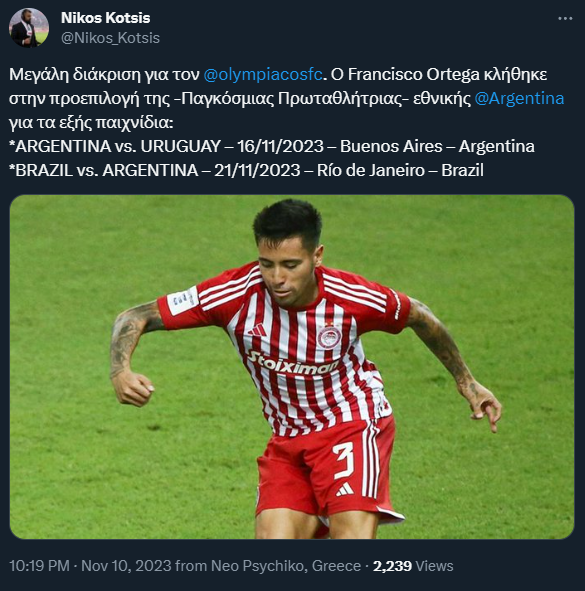Open Nikos Kotsis profile avatar

tap(29, 28)
